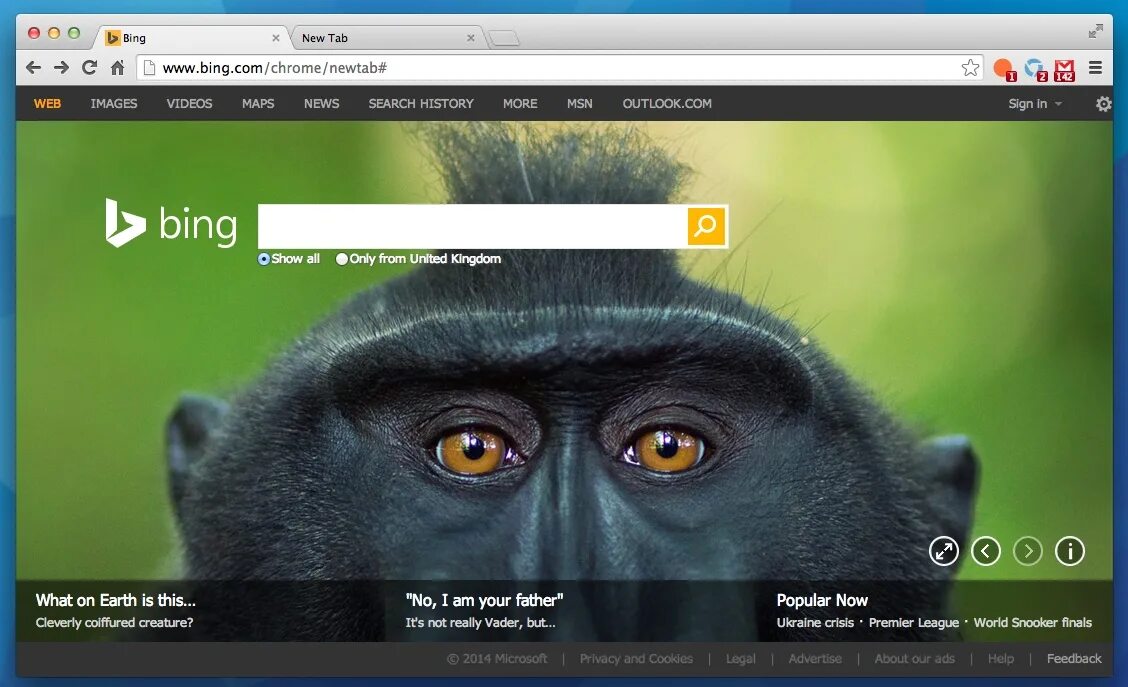Expand the Sign in dropdown
1128x687 pixels.
[1035, 104]
